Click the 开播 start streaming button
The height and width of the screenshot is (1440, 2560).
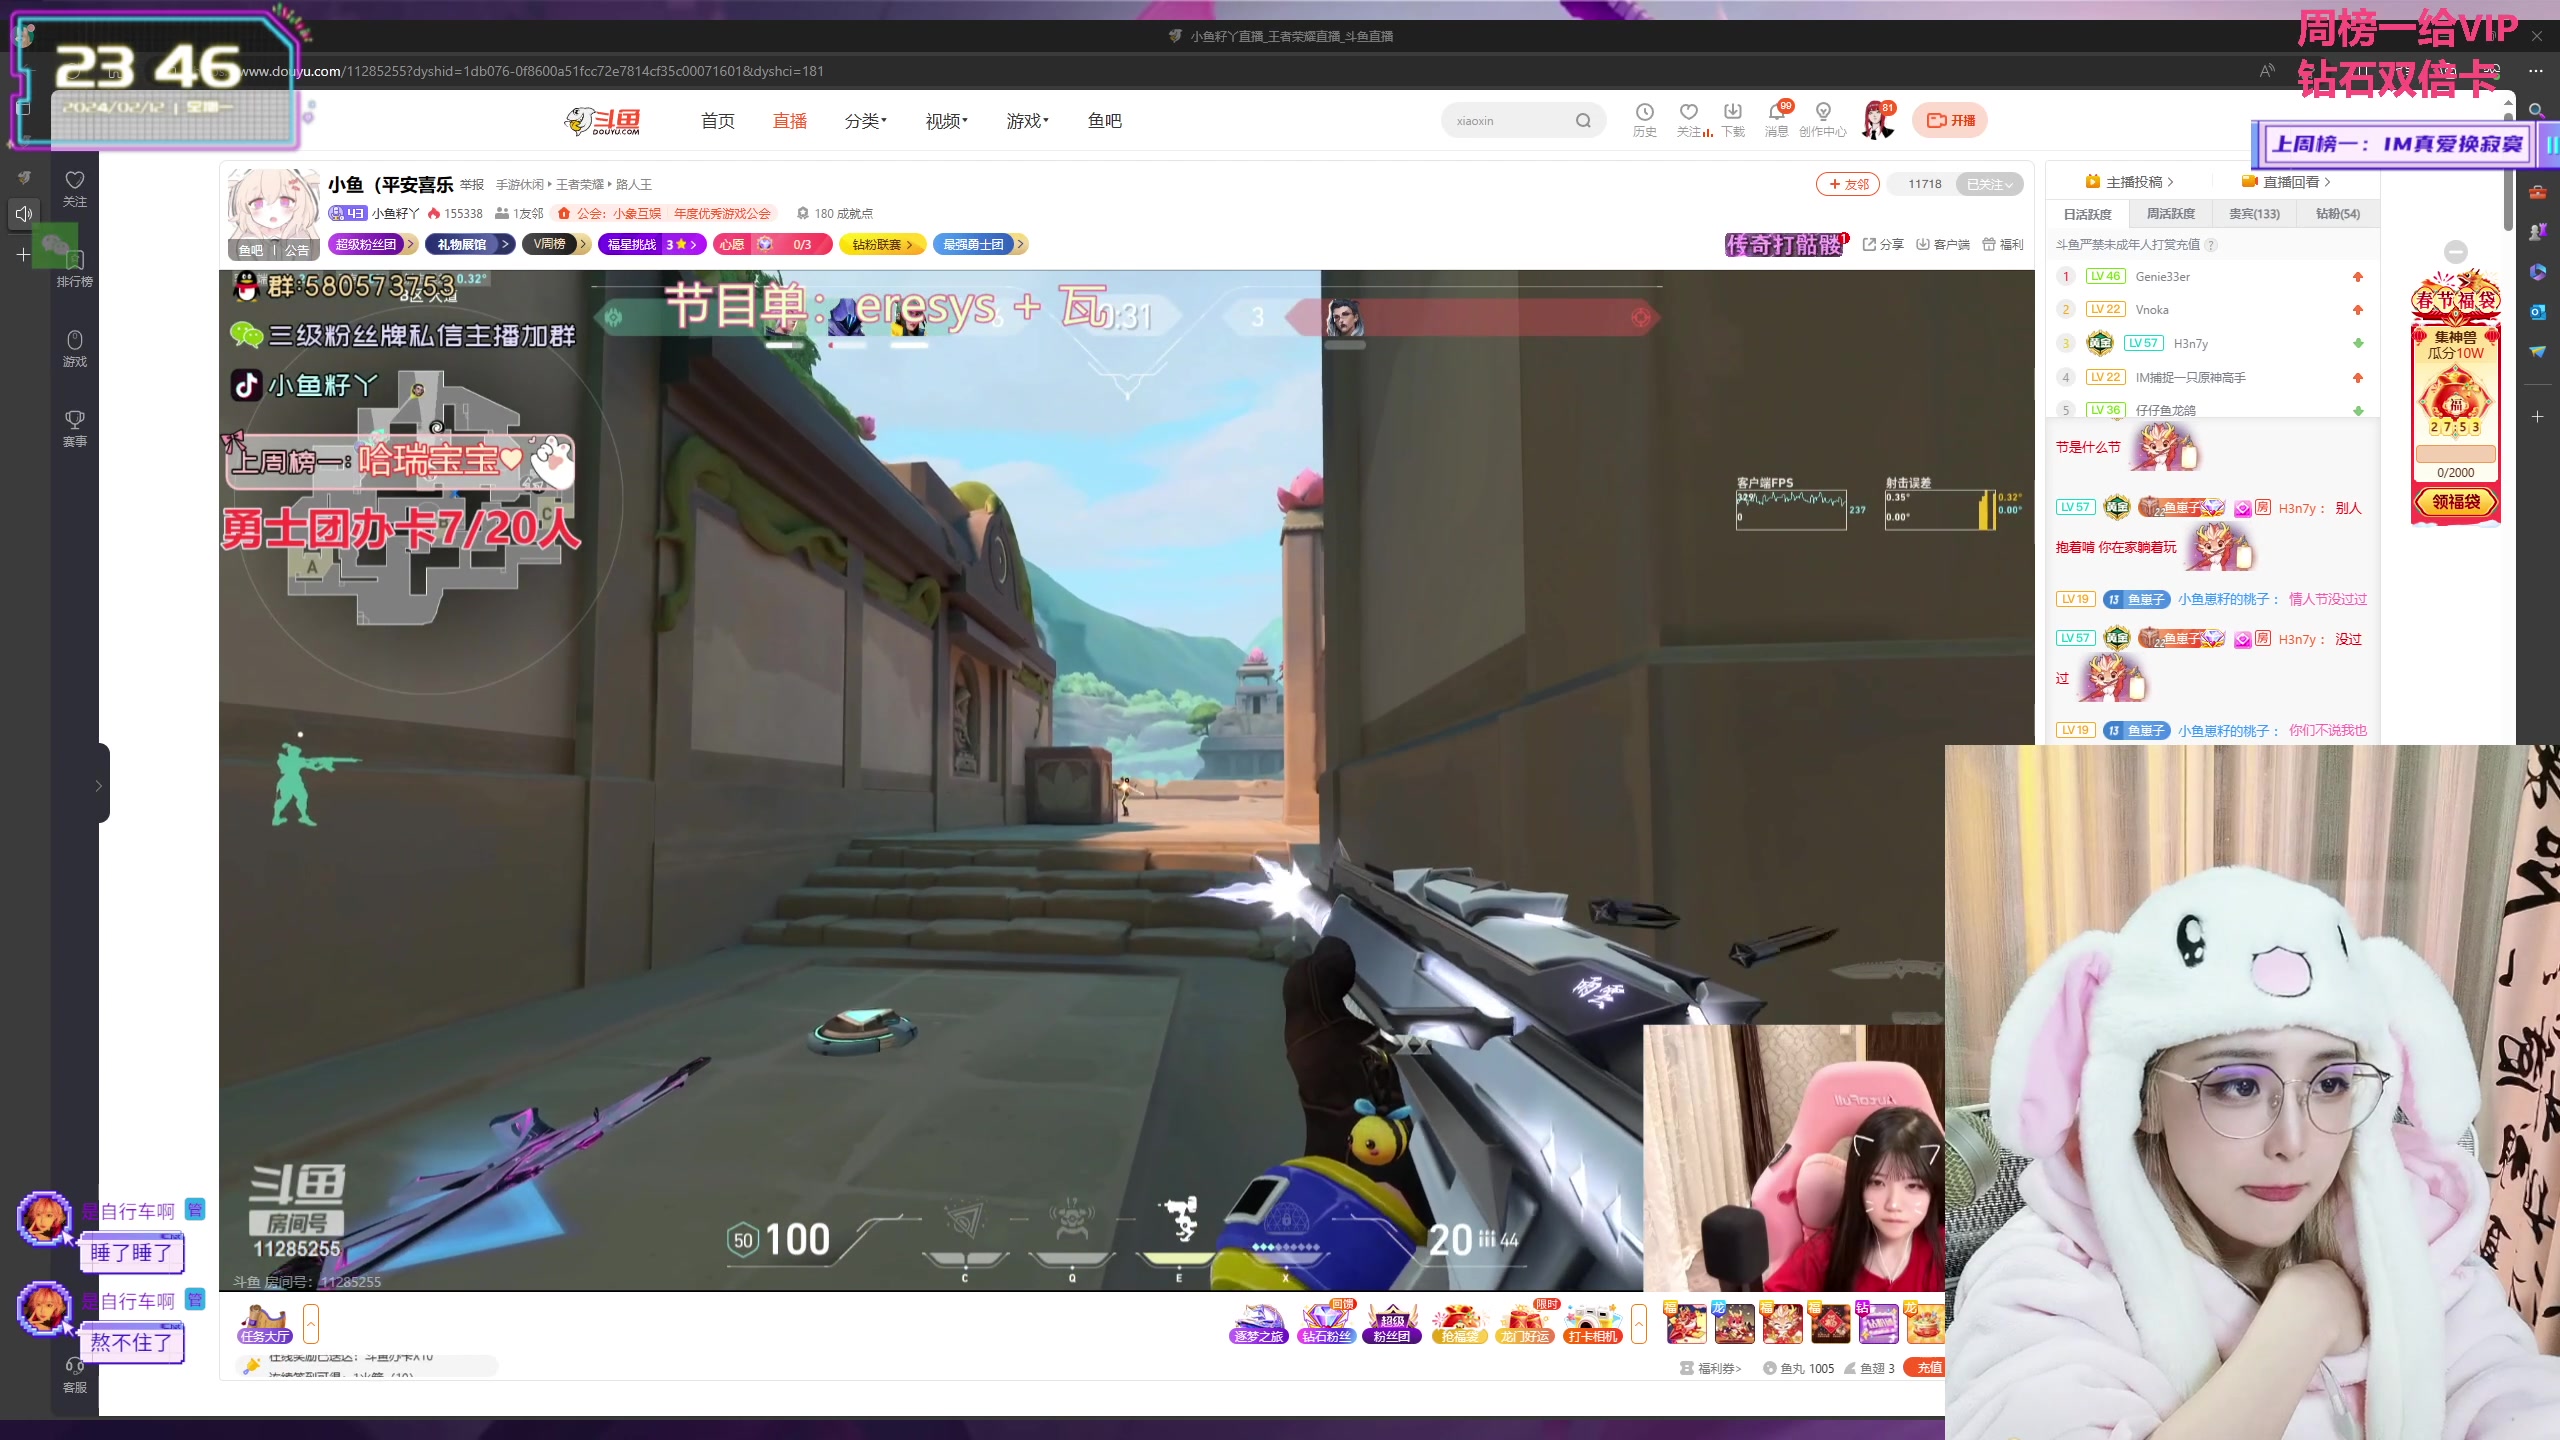tap(1950, 120)
